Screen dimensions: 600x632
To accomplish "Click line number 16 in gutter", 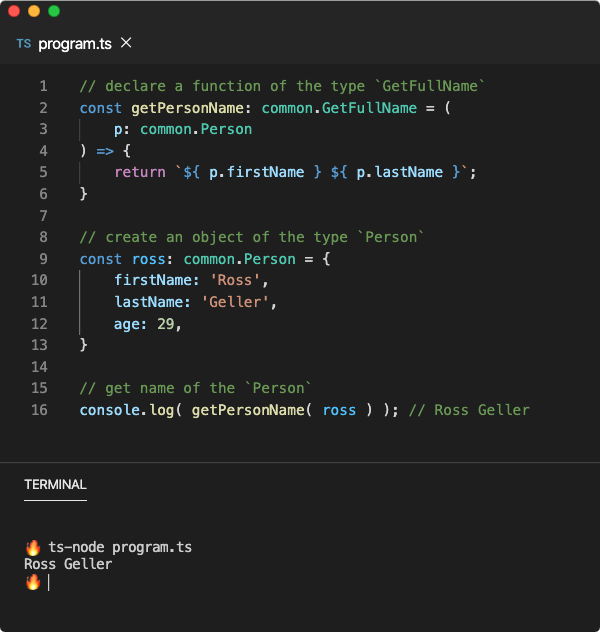I will click(x=39, y=410).
